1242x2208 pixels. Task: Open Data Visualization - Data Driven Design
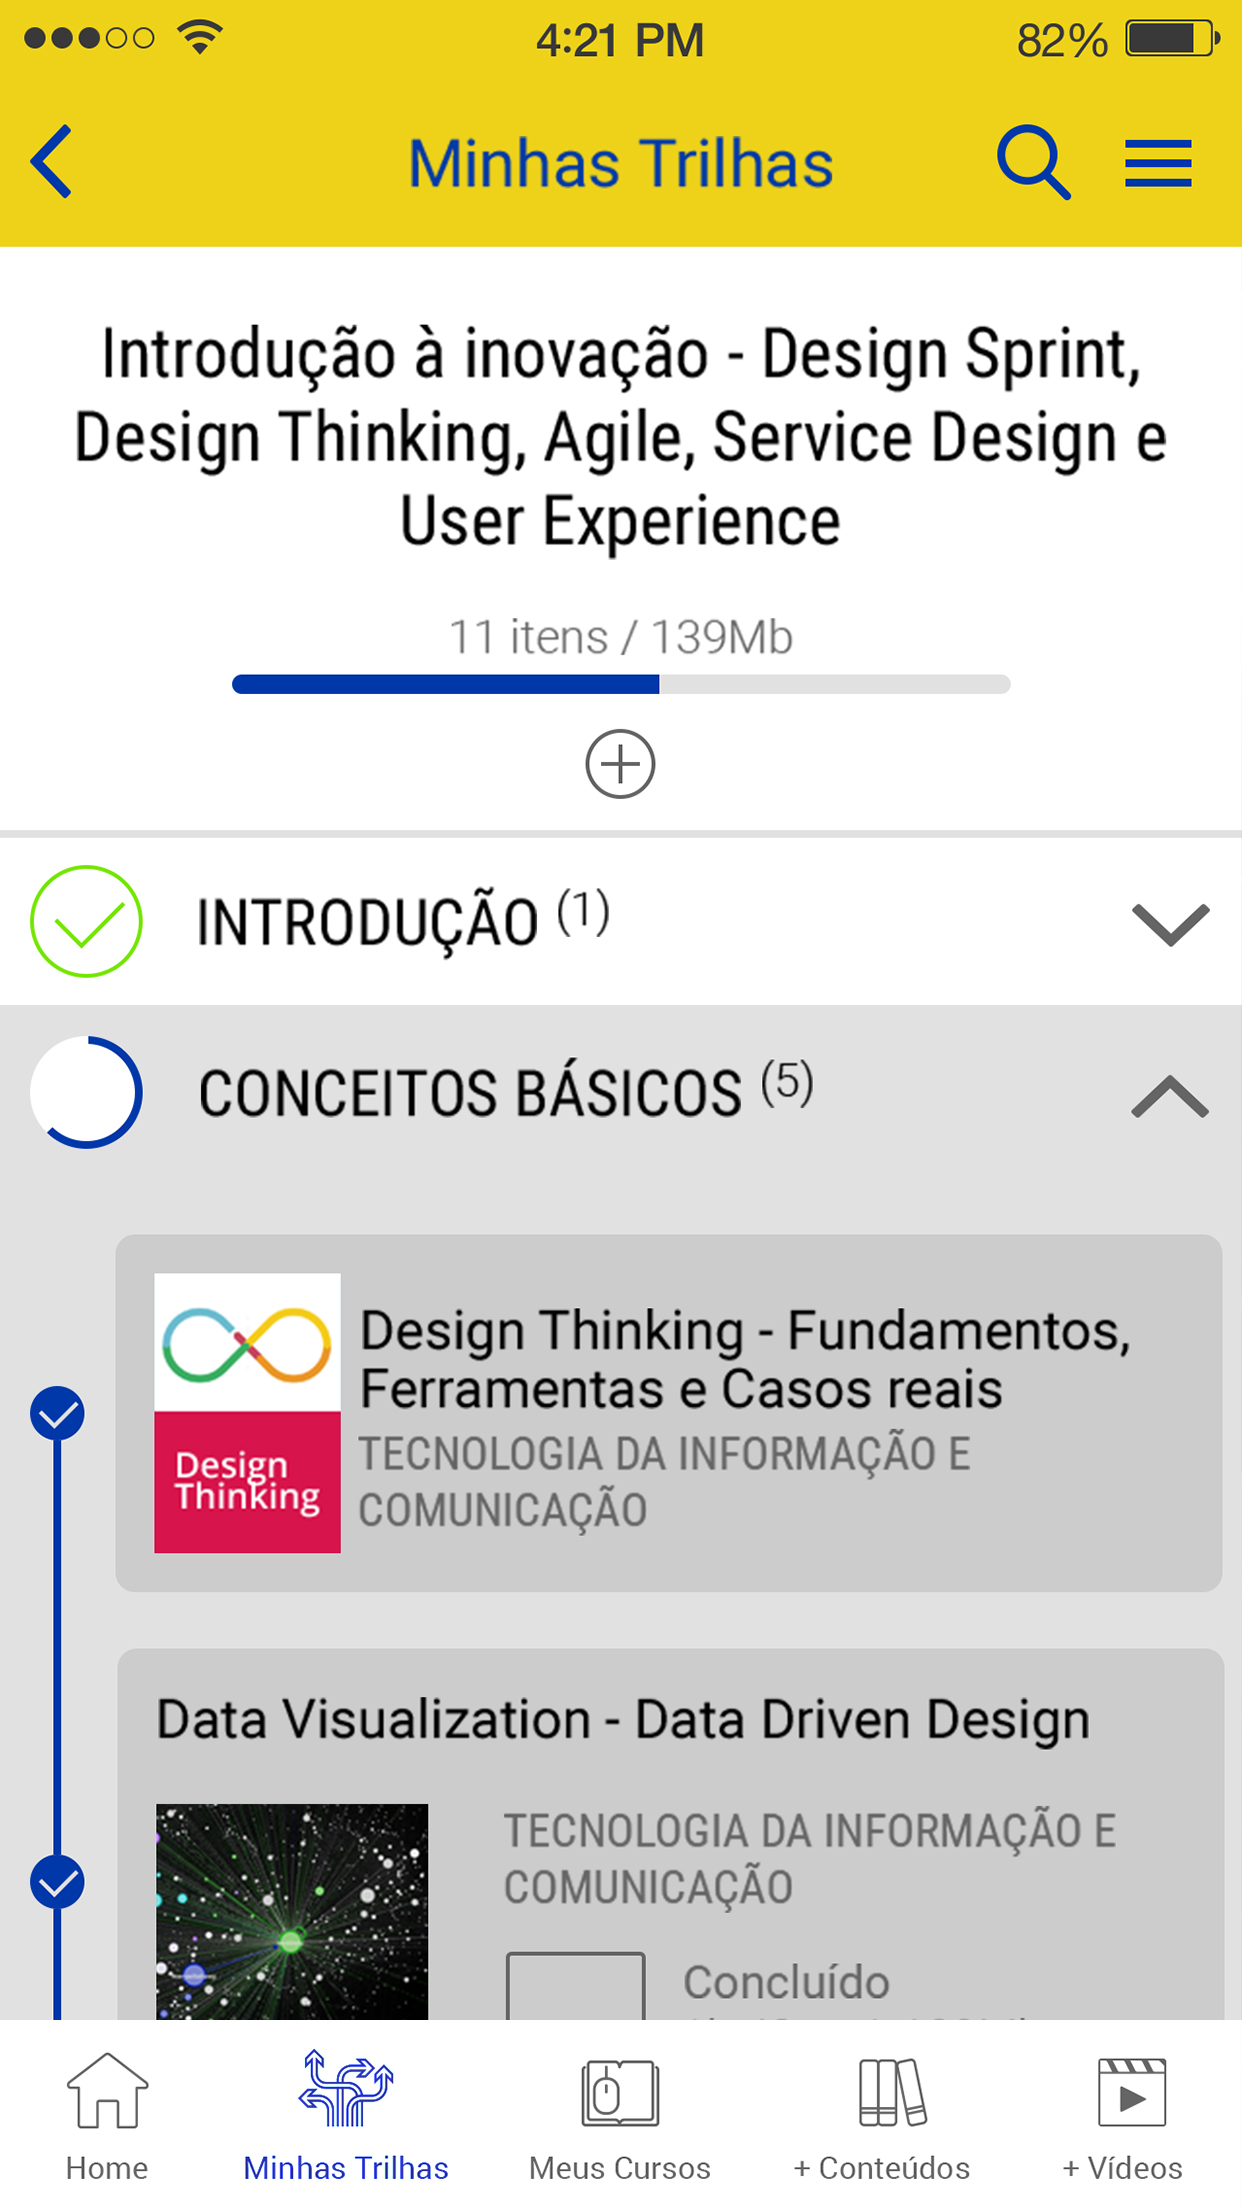(622, 1720)
